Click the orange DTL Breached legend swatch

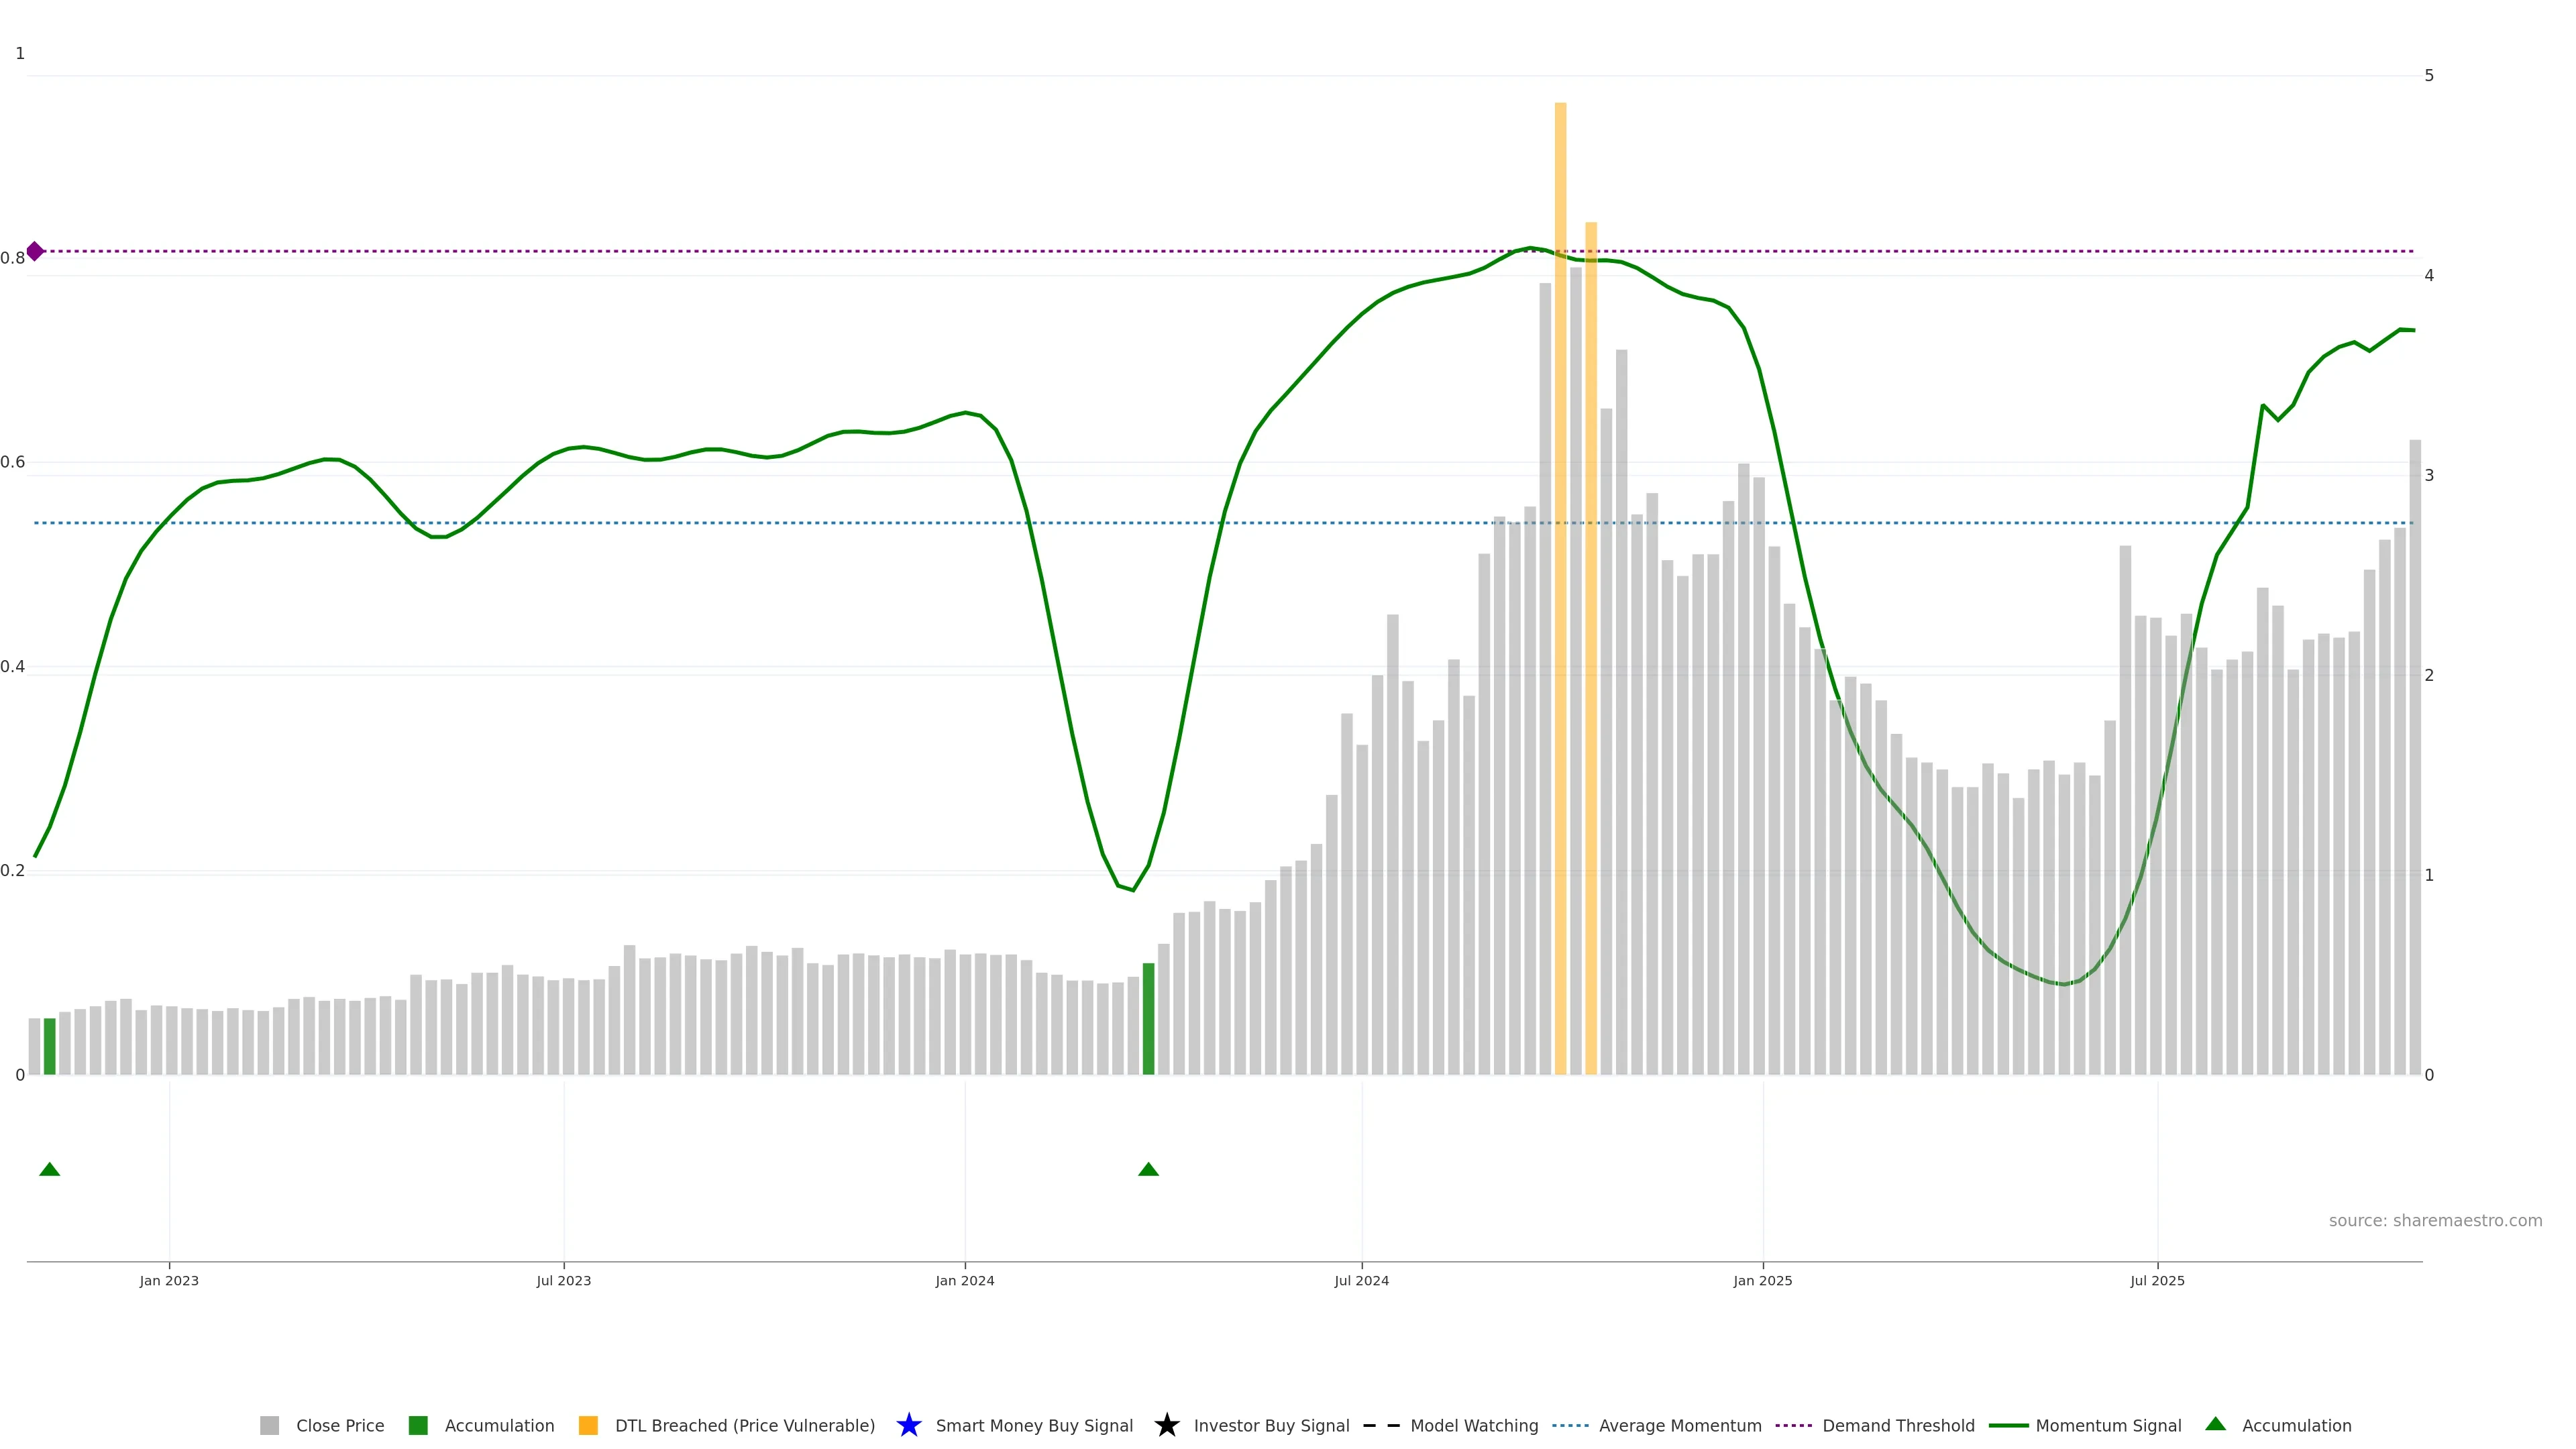pyautogui.click(x=588, y=1425)
